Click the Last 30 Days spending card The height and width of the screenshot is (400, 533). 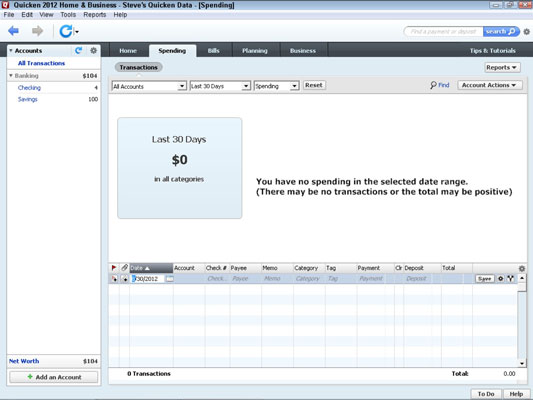pos(179,168)
